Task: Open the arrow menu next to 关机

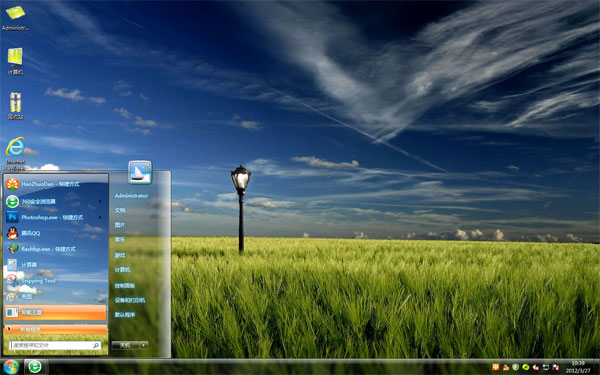Action: point(144,345)
